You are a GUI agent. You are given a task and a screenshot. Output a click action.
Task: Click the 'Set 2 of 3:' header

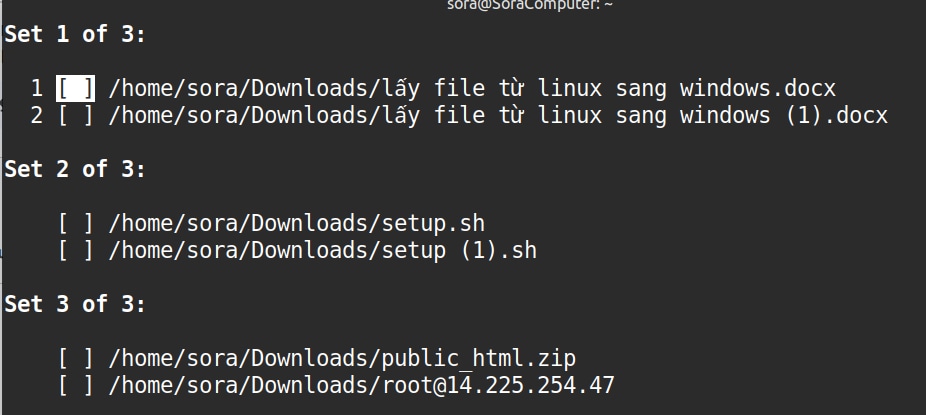click(75, 169)
